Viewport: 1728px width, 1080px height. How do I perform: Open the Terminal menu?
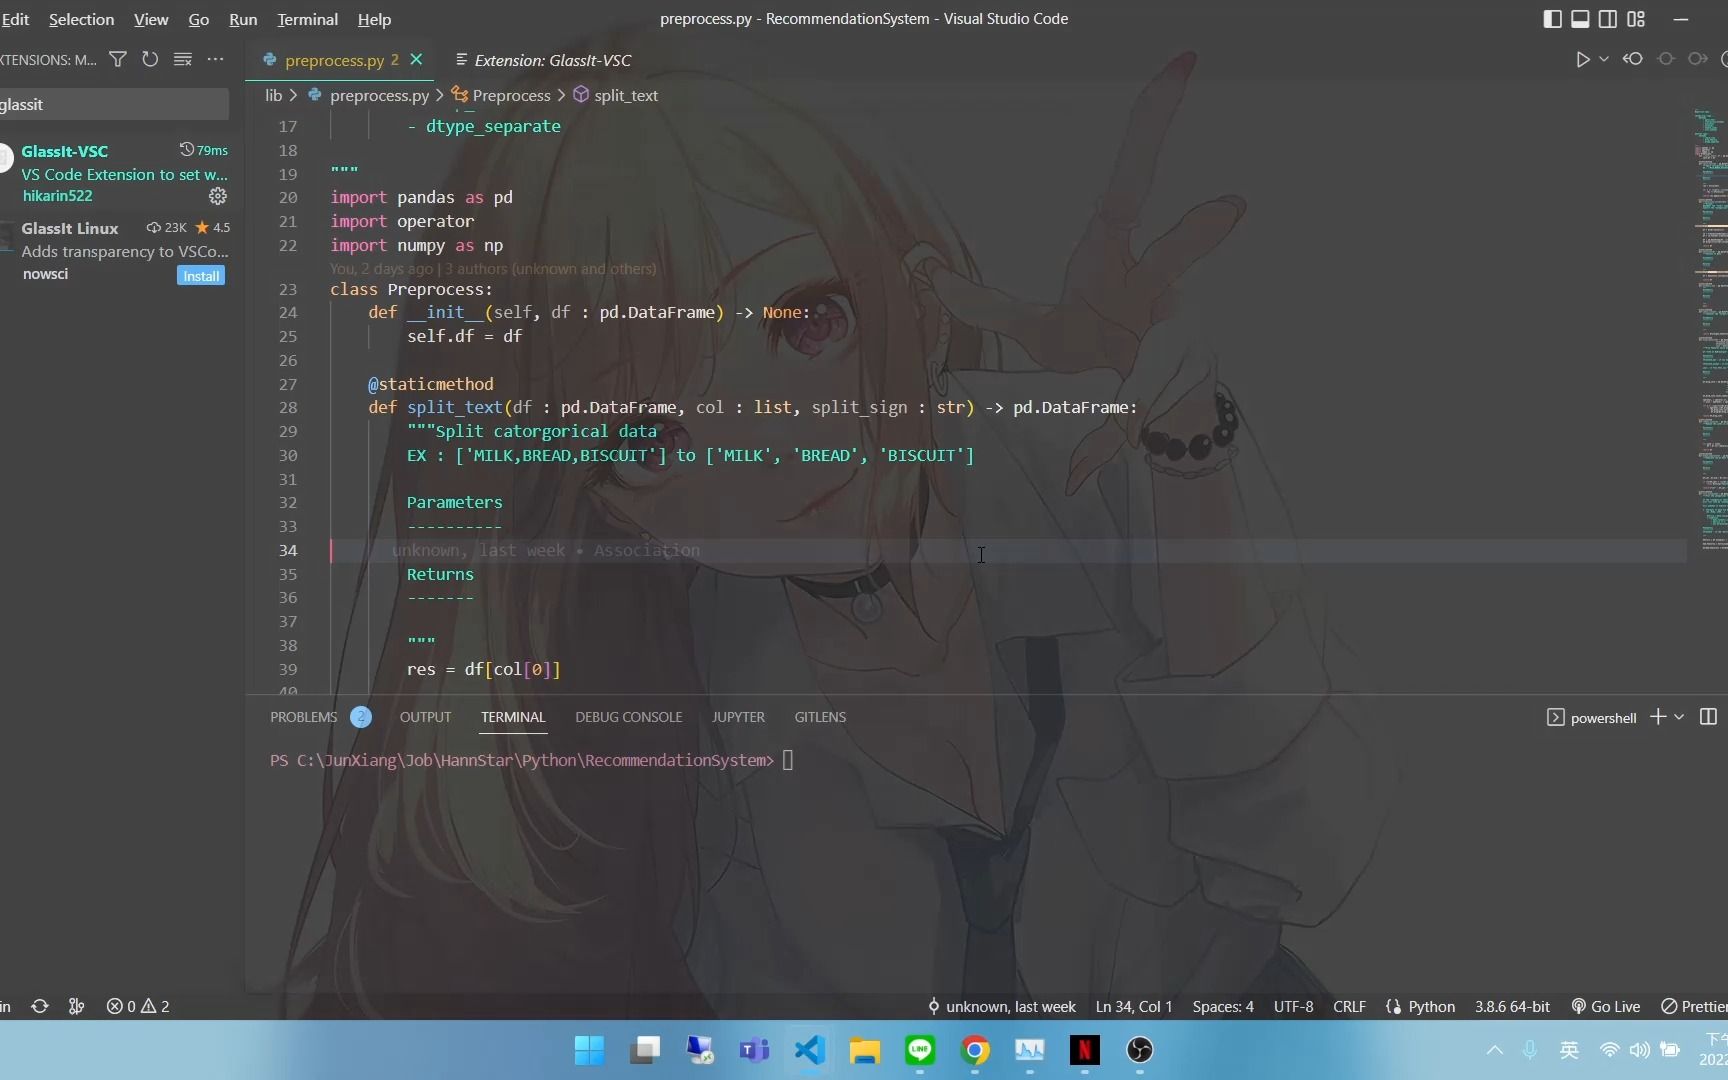click(x=306, y=19)
